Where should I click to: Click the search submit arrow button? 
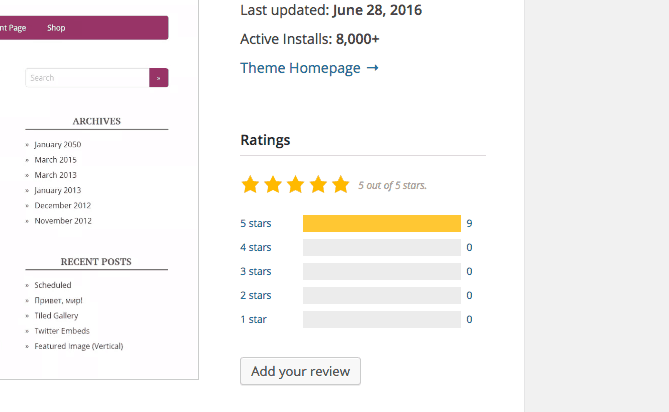(x=158, y=78)
